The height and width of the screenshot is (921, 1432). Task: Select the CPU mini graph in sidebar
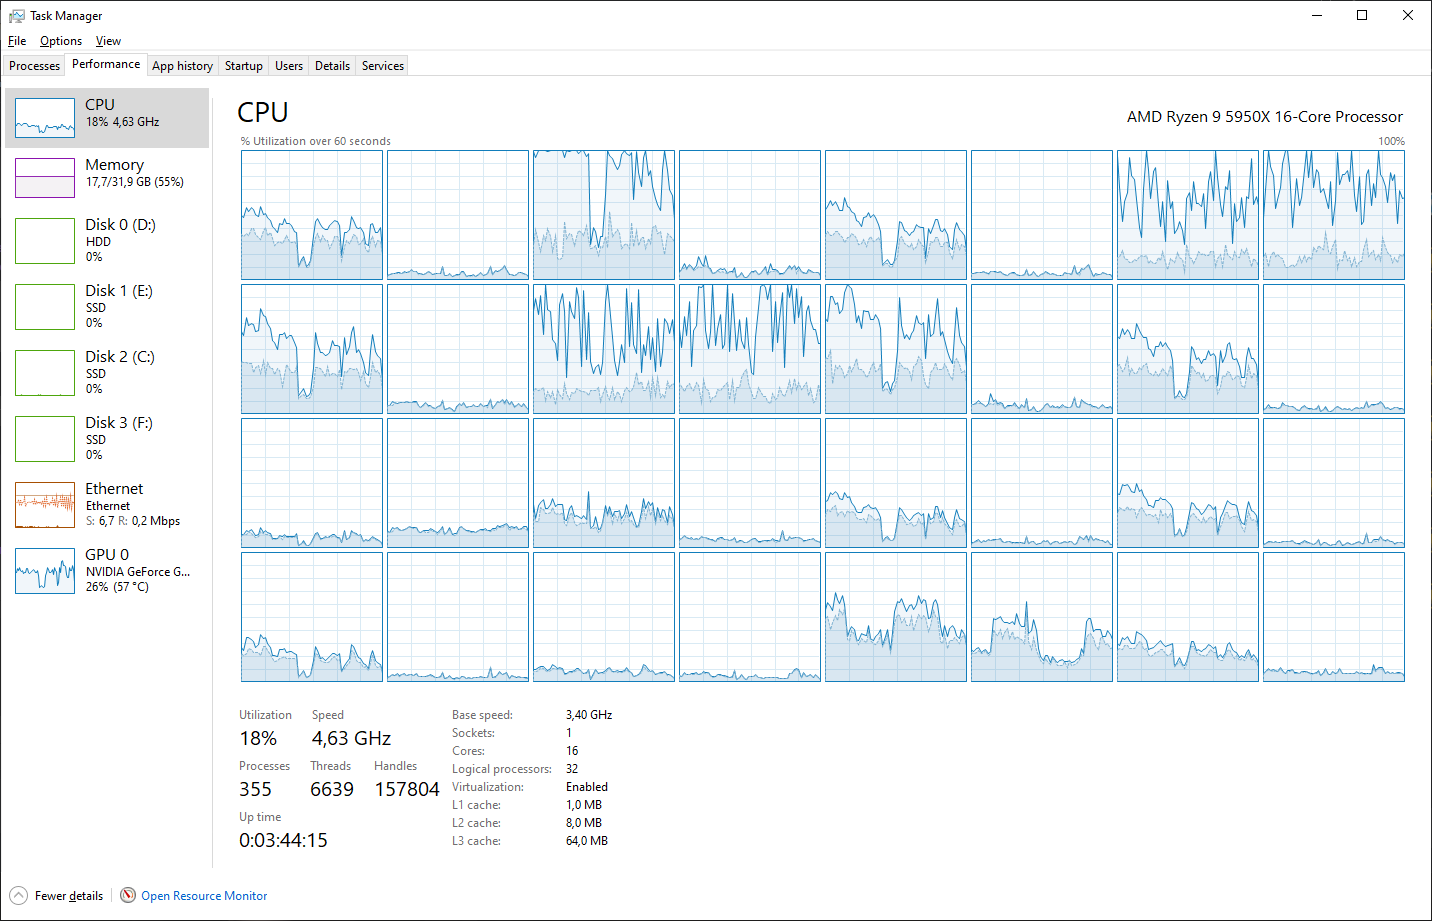pyautogui.click(x=45, y=118)
